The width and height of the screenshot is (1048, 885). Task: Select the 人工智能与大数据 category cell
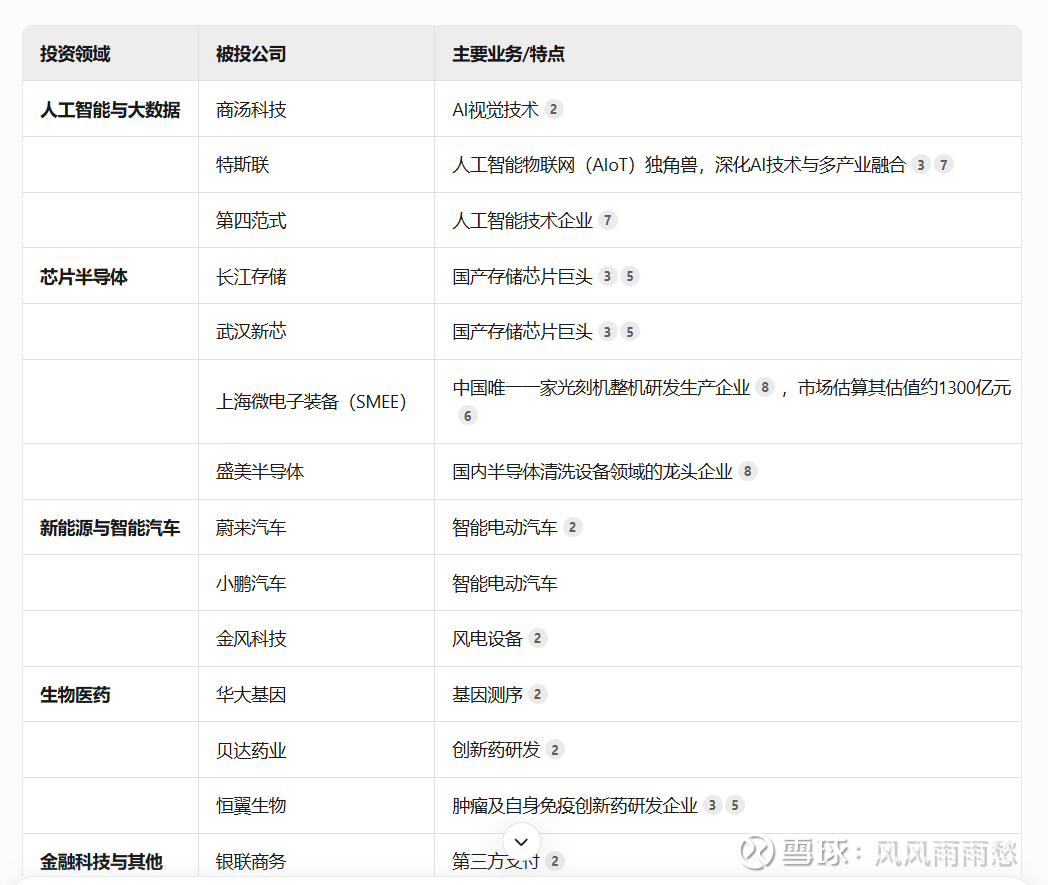110,109
